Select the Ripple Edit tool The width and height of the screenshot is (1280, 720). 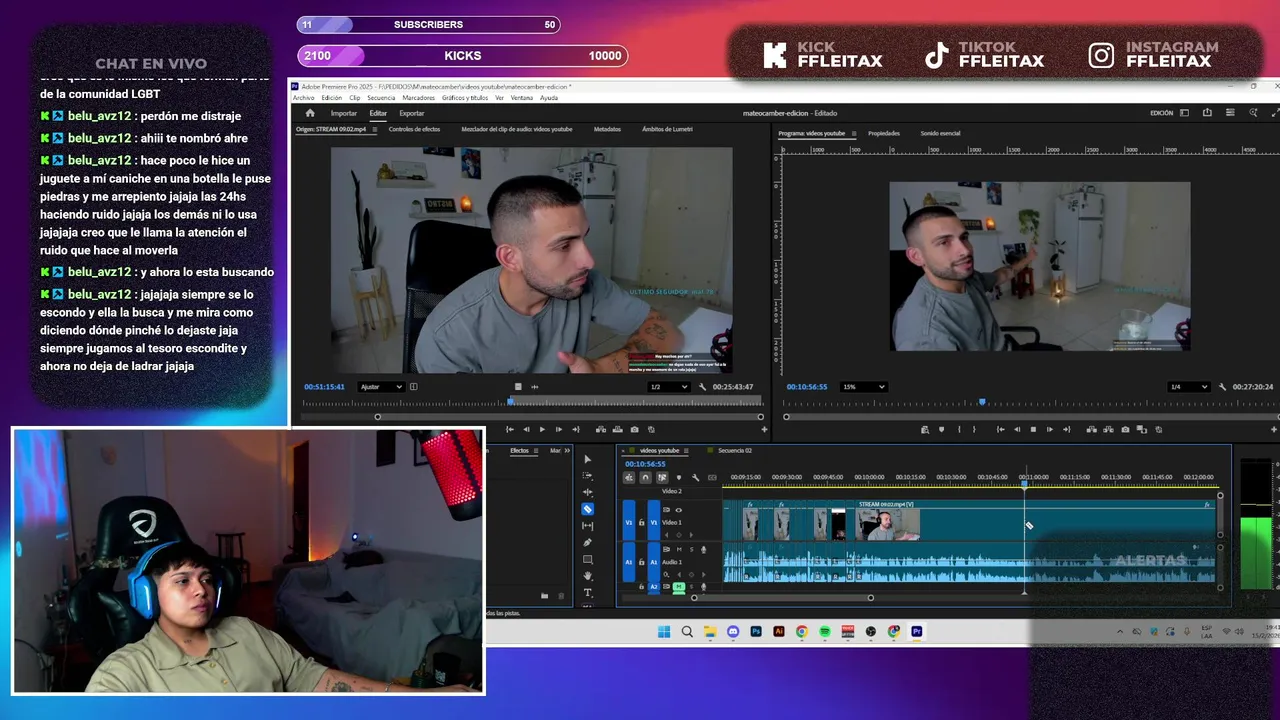[x=588, y=492]
